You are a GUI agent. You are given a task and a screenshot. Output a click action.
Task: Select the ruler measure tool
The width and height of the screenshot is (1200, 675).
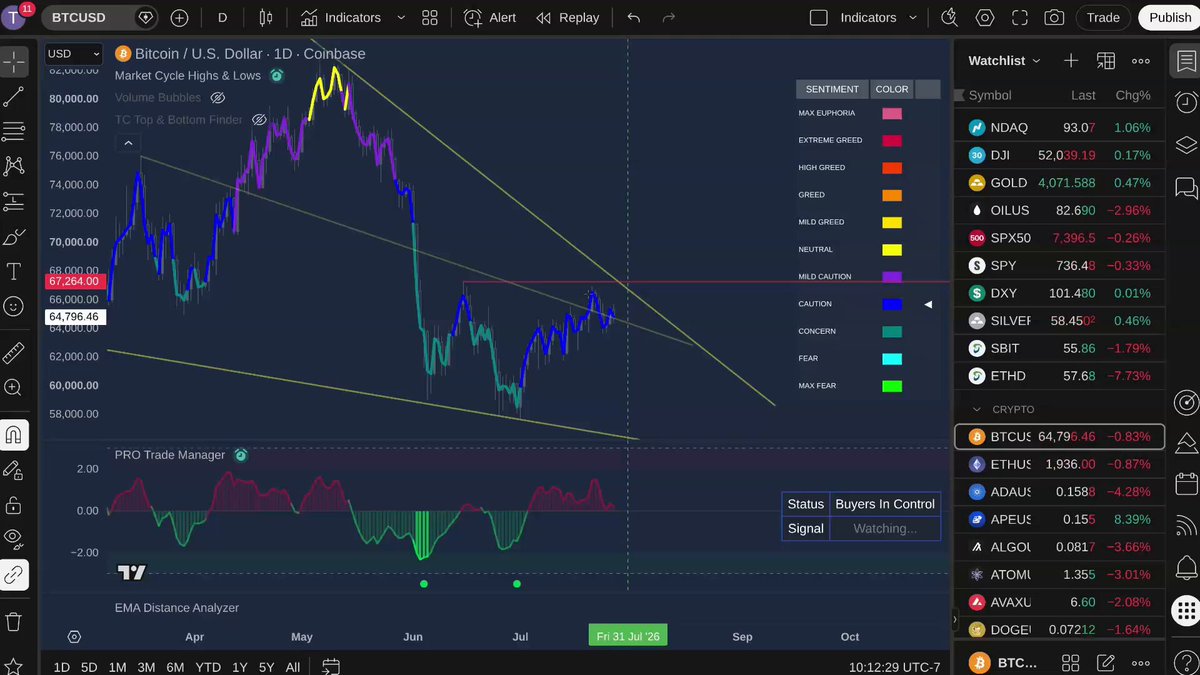(x=14, y=353)
